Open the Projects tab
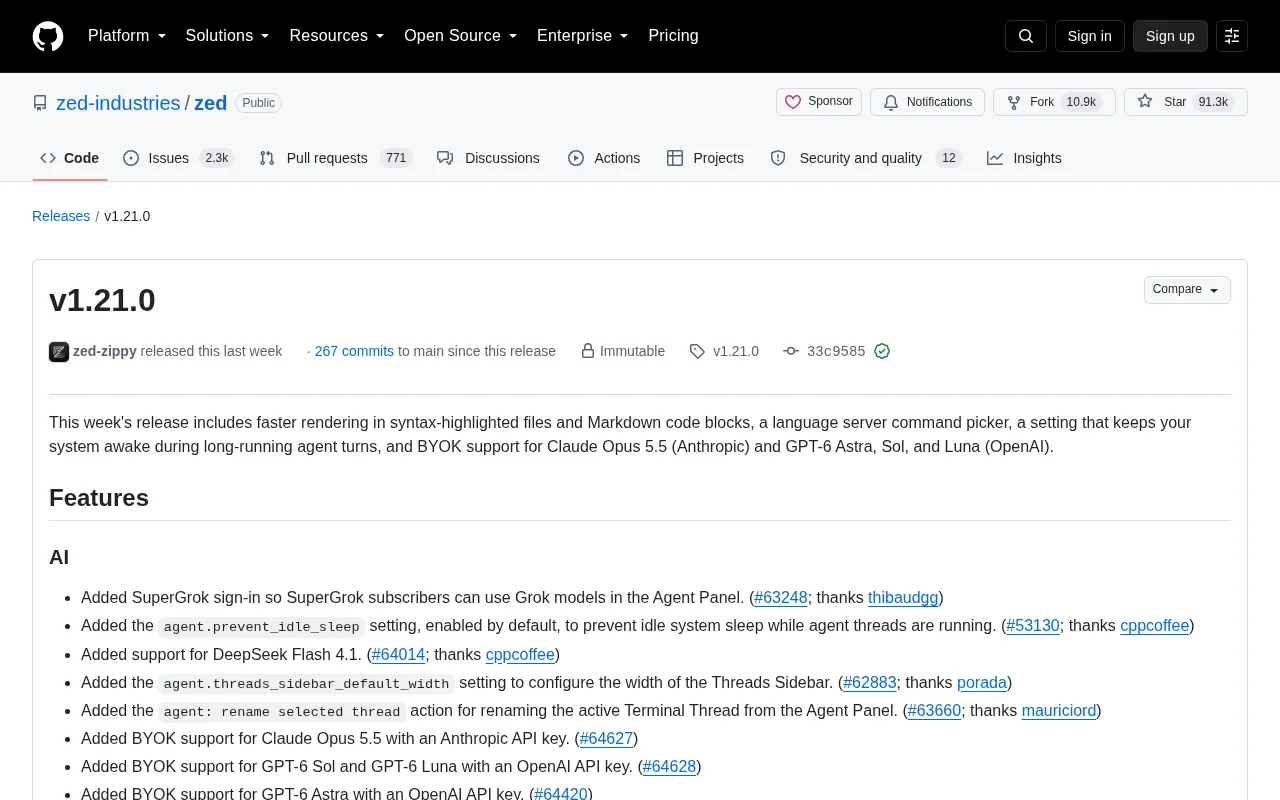The width and height of the screenshot is (1280, 800). point(705,158)
